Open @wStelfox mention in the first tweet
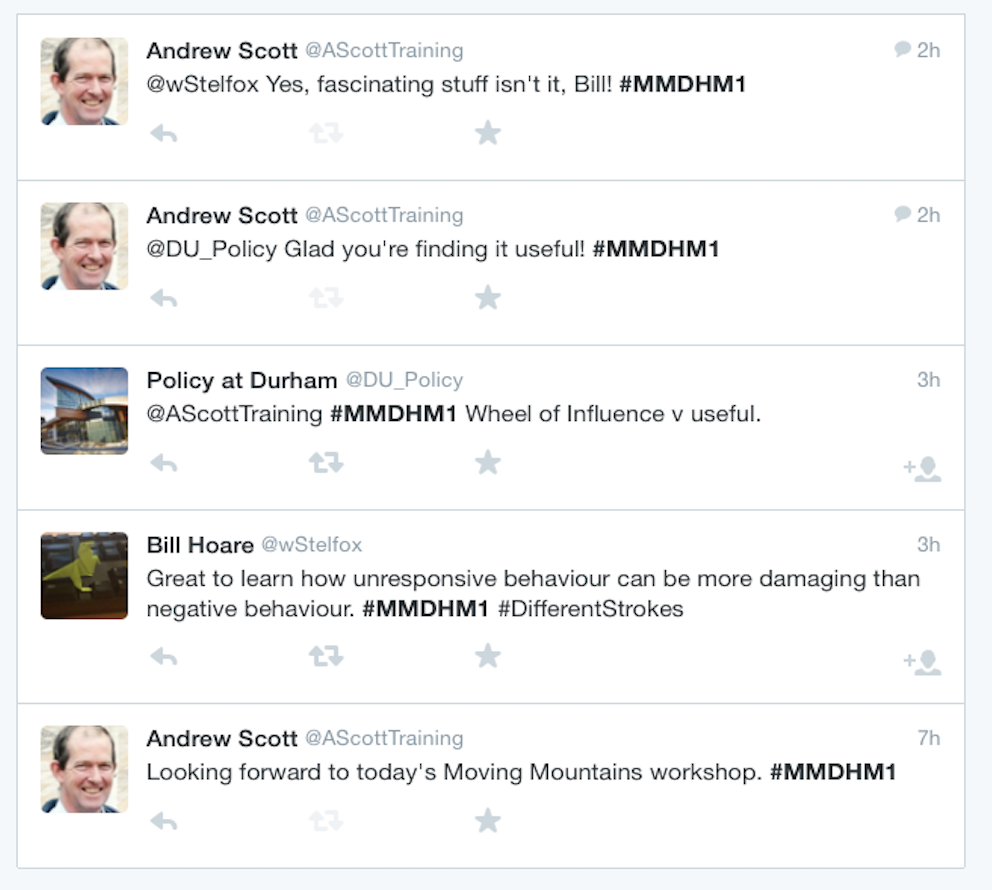Viewport: 992px width, 890px height. click(202, 84)
